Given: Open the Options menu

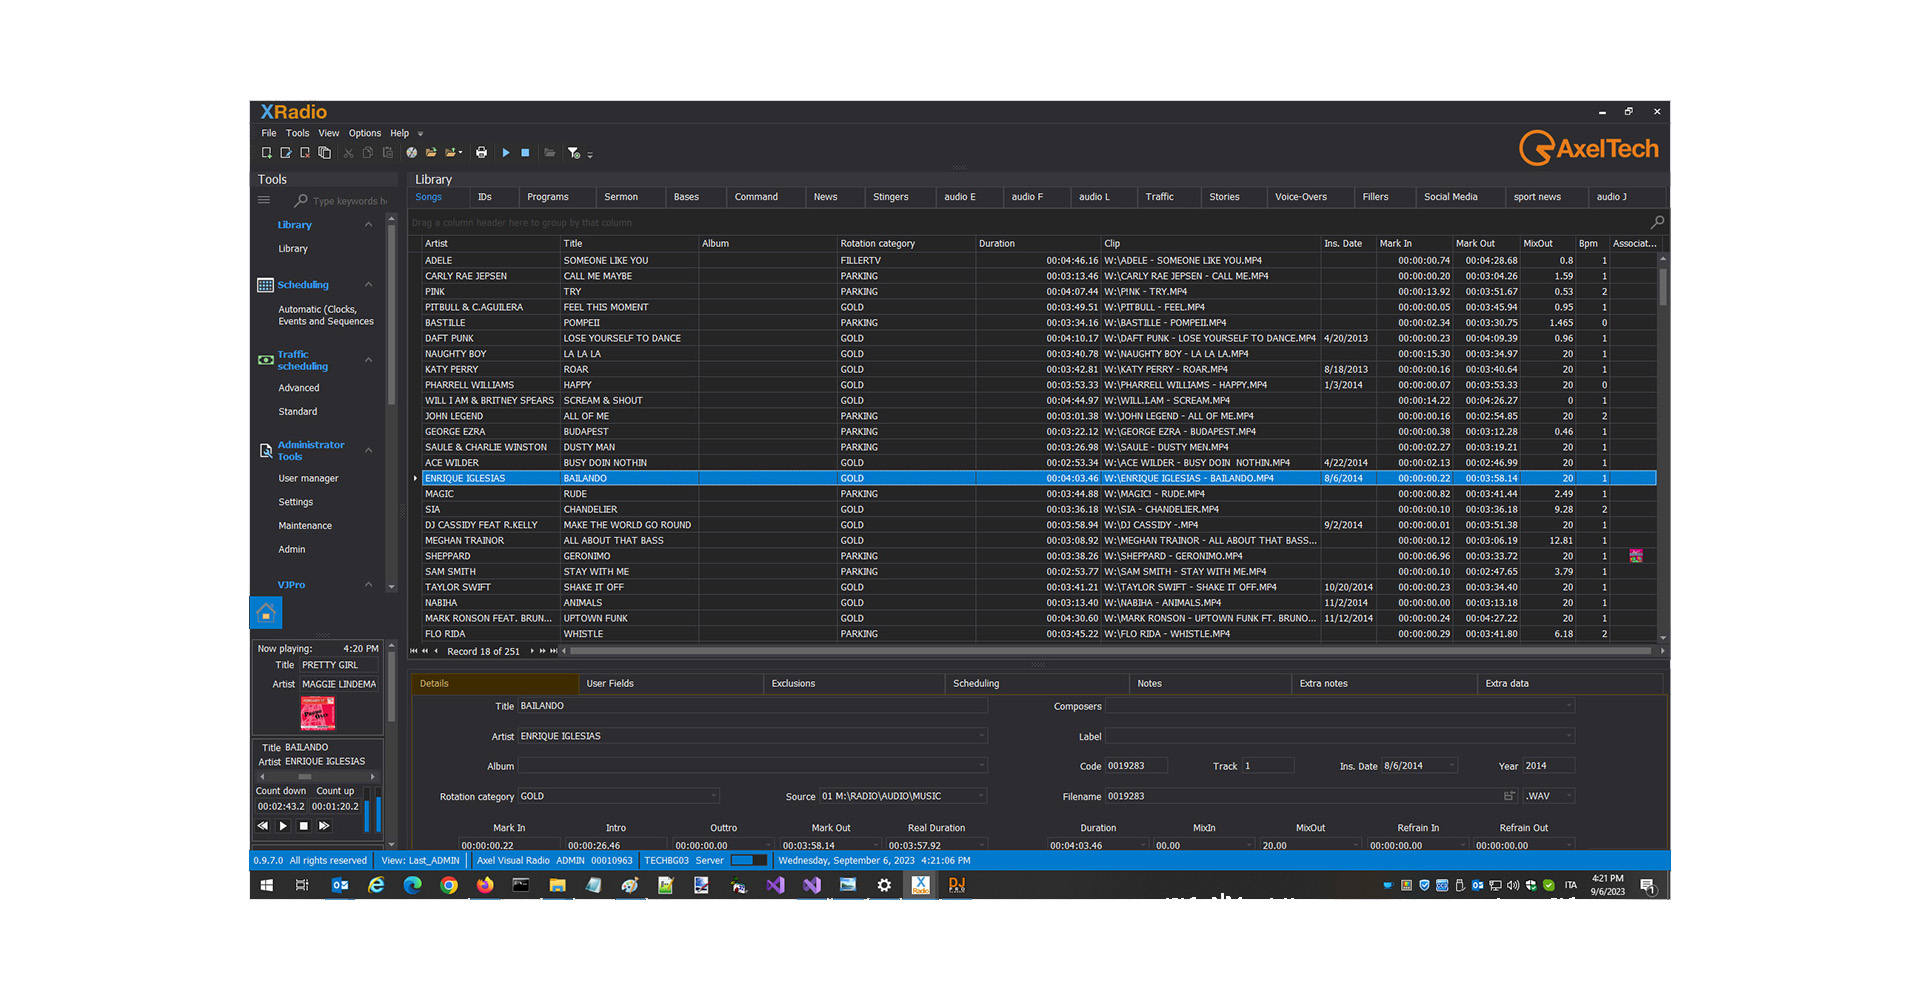Looking at the screenshot, I should coord(364,133).
